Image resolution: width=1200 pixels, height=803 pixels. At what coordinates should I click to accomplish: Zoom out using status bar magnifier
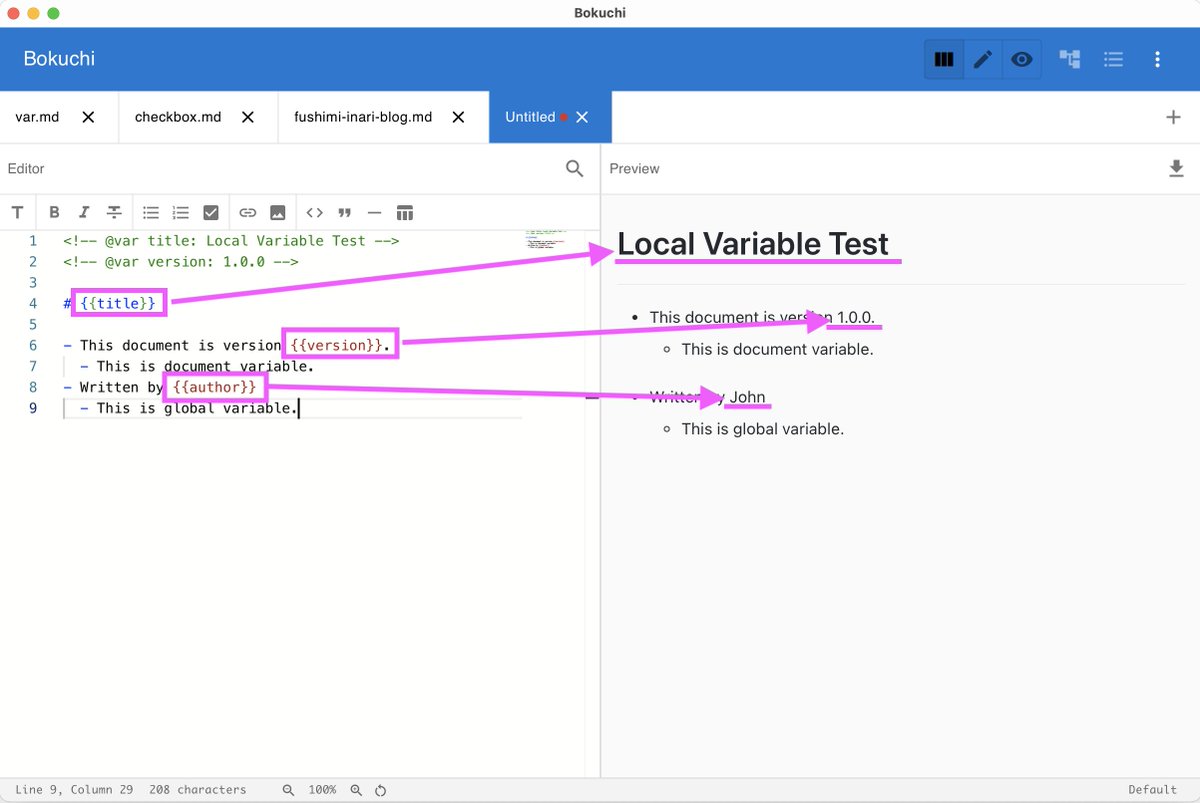pos(289,790)
